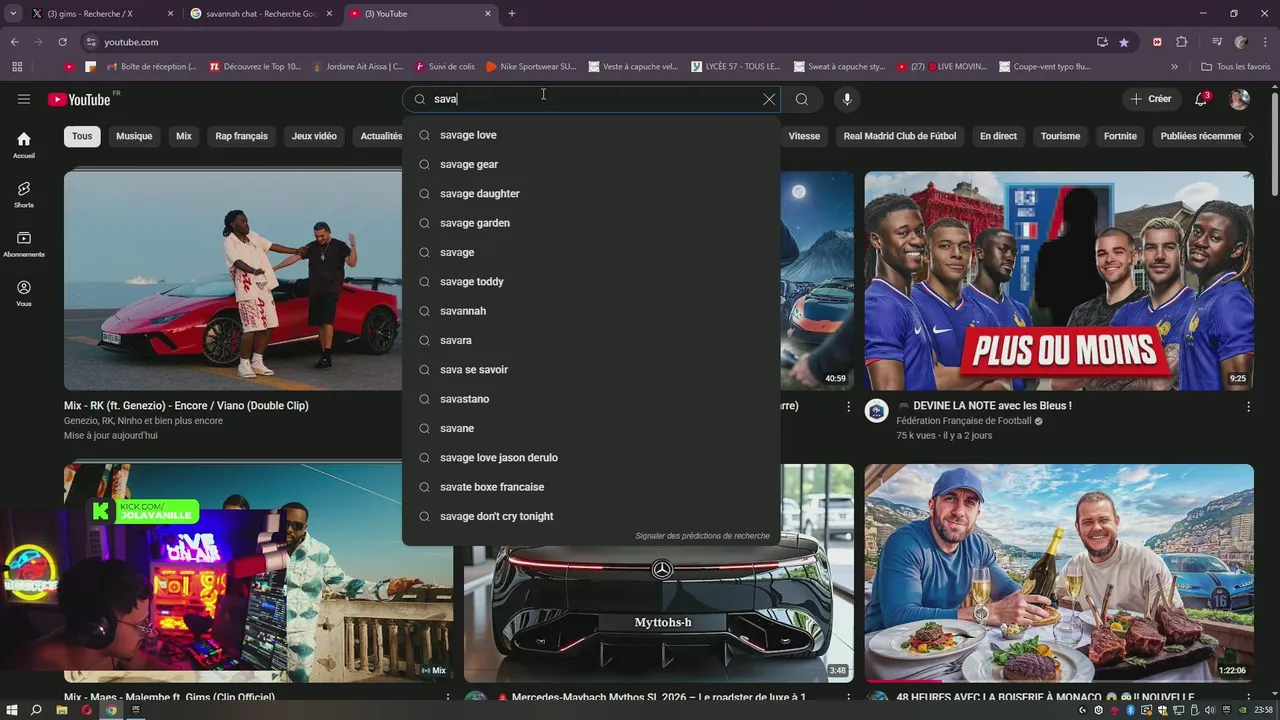Viewport: 1280px width, 720px height.
Task: Choose the suggestion "savastano"
Action: click(591, 399)
